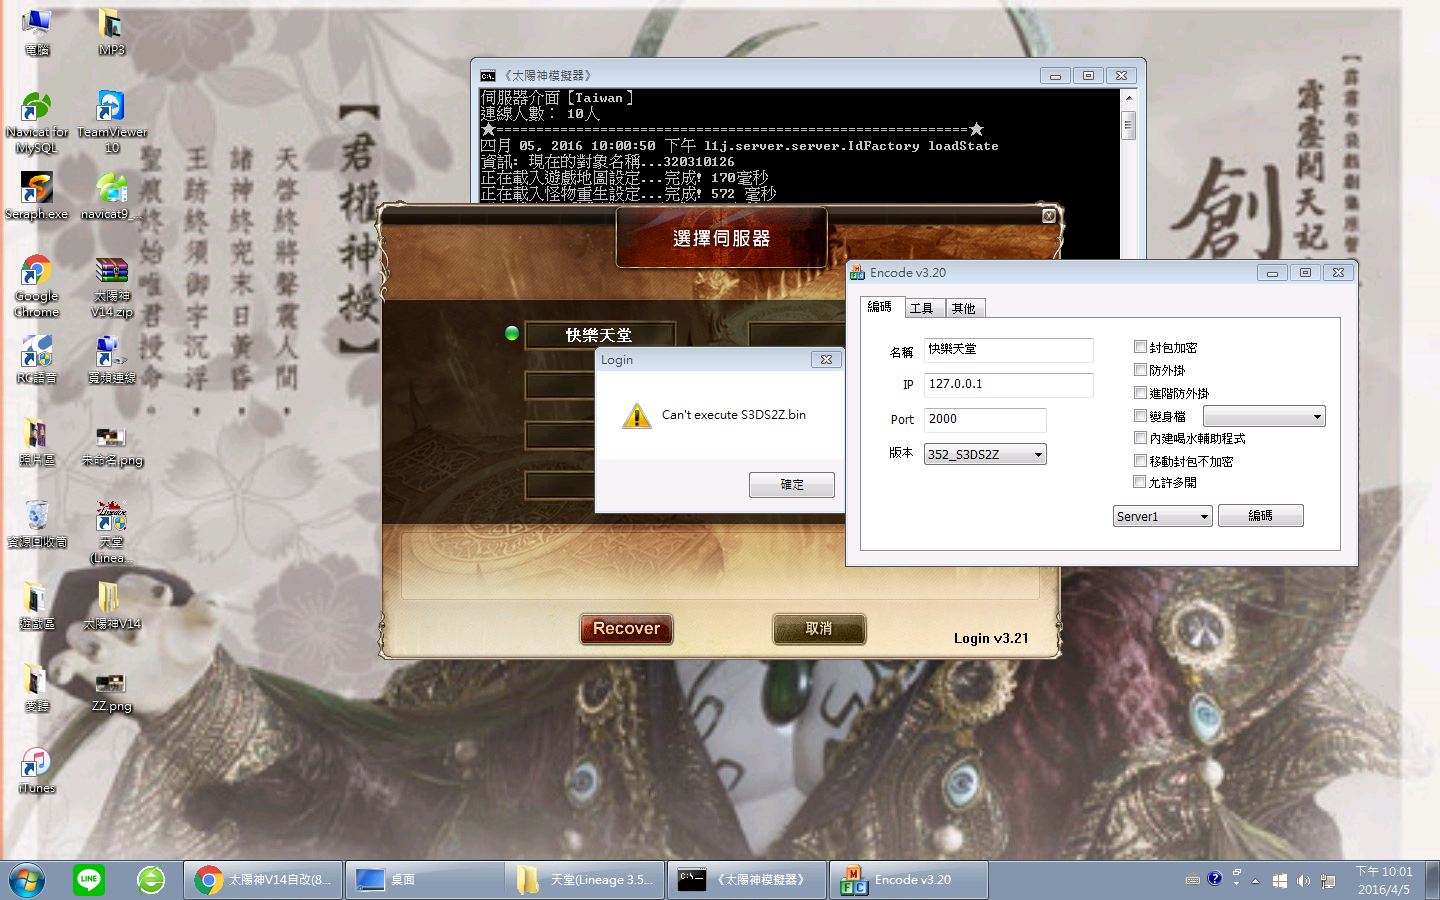Open the 電腦 desktop icon

click(37, 31)
